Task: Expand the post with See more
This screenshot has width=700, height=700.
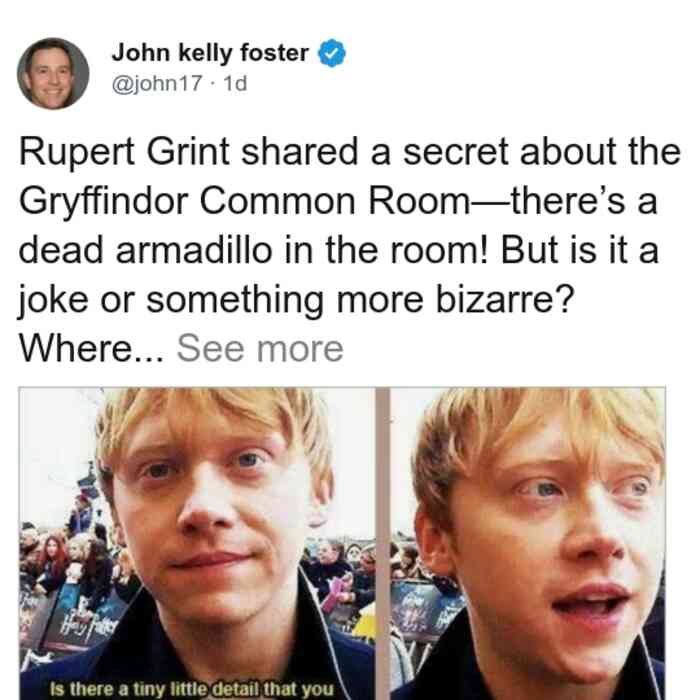Action: coord(260,348)
